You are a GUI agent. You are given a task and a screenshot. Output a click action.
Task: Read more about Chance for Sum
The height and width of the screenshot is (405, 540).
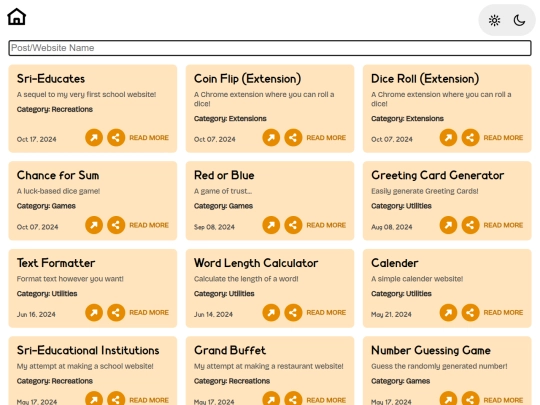[149, 225]
